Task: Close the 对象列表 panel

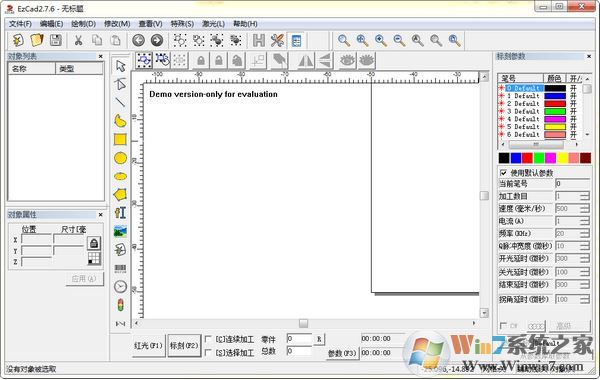Action: point(101,56)
